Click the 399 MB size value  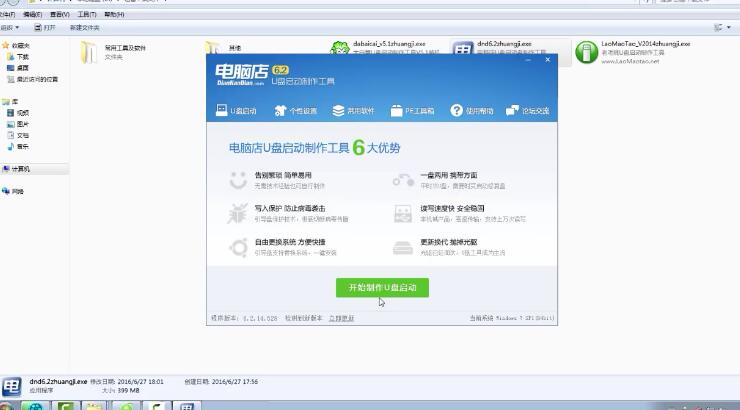(128, 391)
